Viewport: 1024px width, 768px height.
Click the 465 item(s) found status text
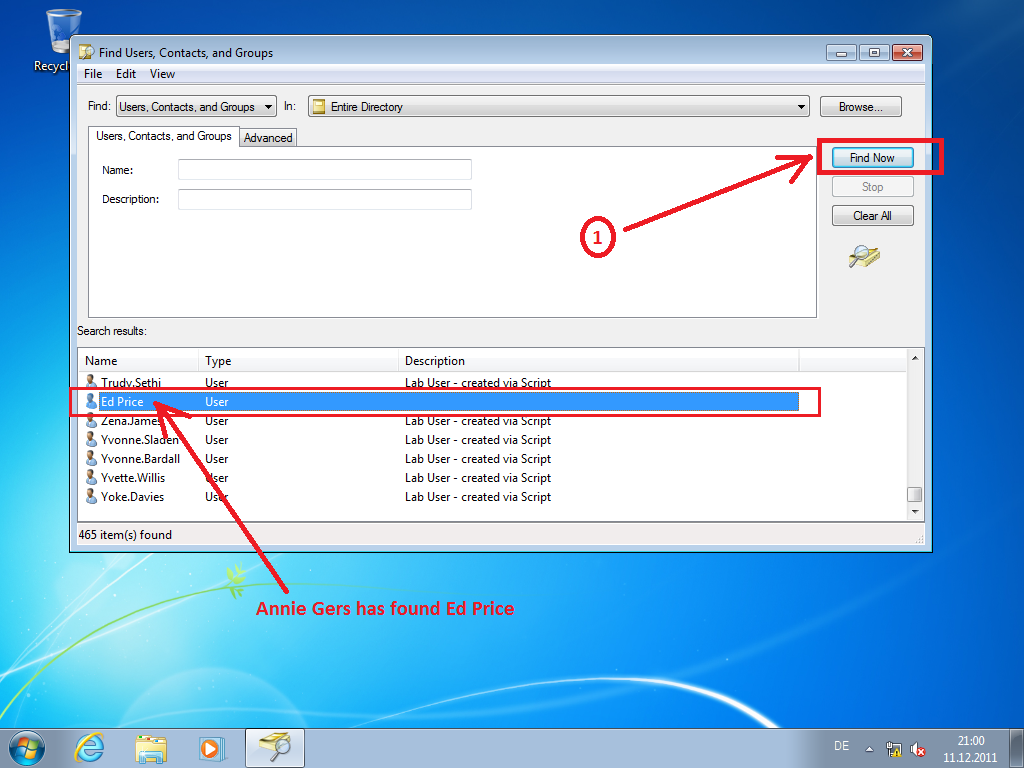pyautogui.click(x=125, y=534)
